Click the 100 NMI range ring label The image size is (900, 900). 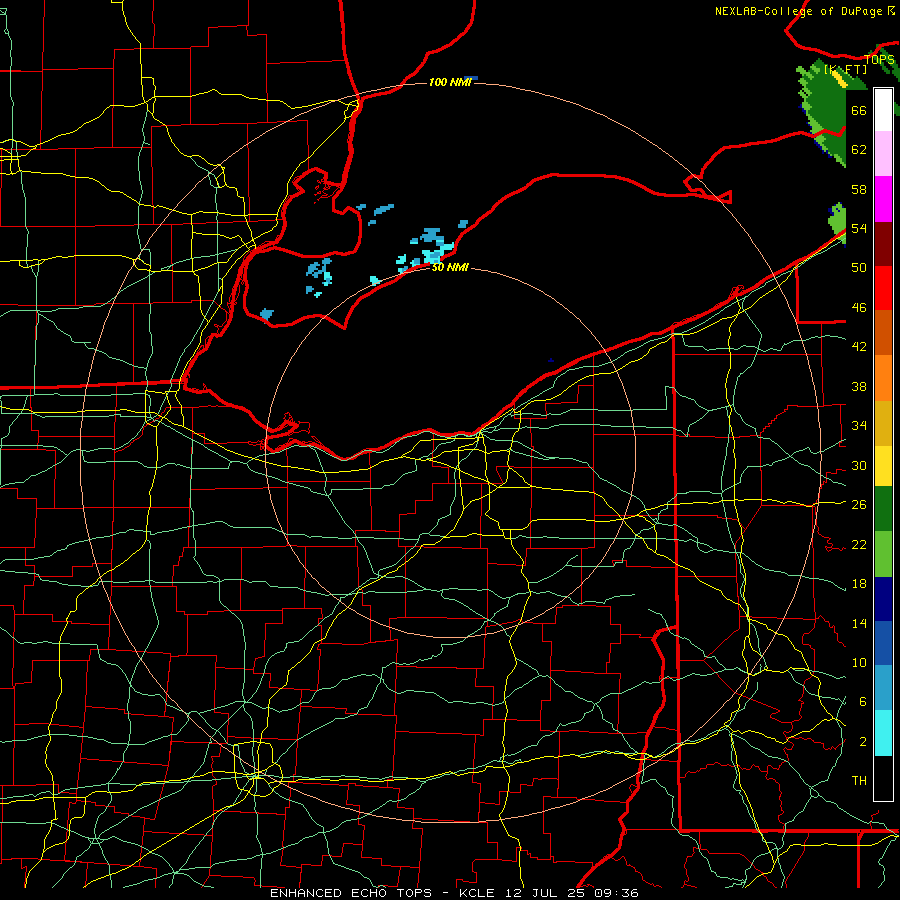coord(450,82)
